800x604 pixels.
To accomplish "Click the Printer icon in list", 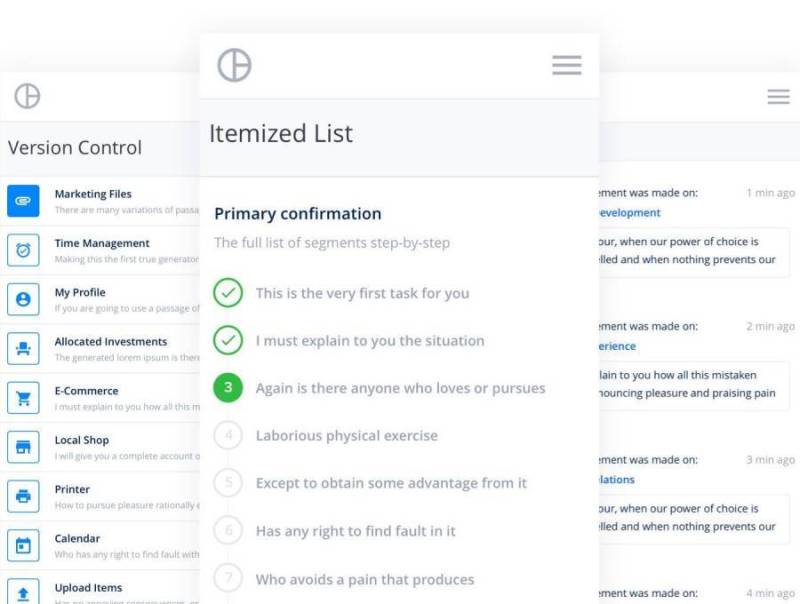I will (23, 495).
